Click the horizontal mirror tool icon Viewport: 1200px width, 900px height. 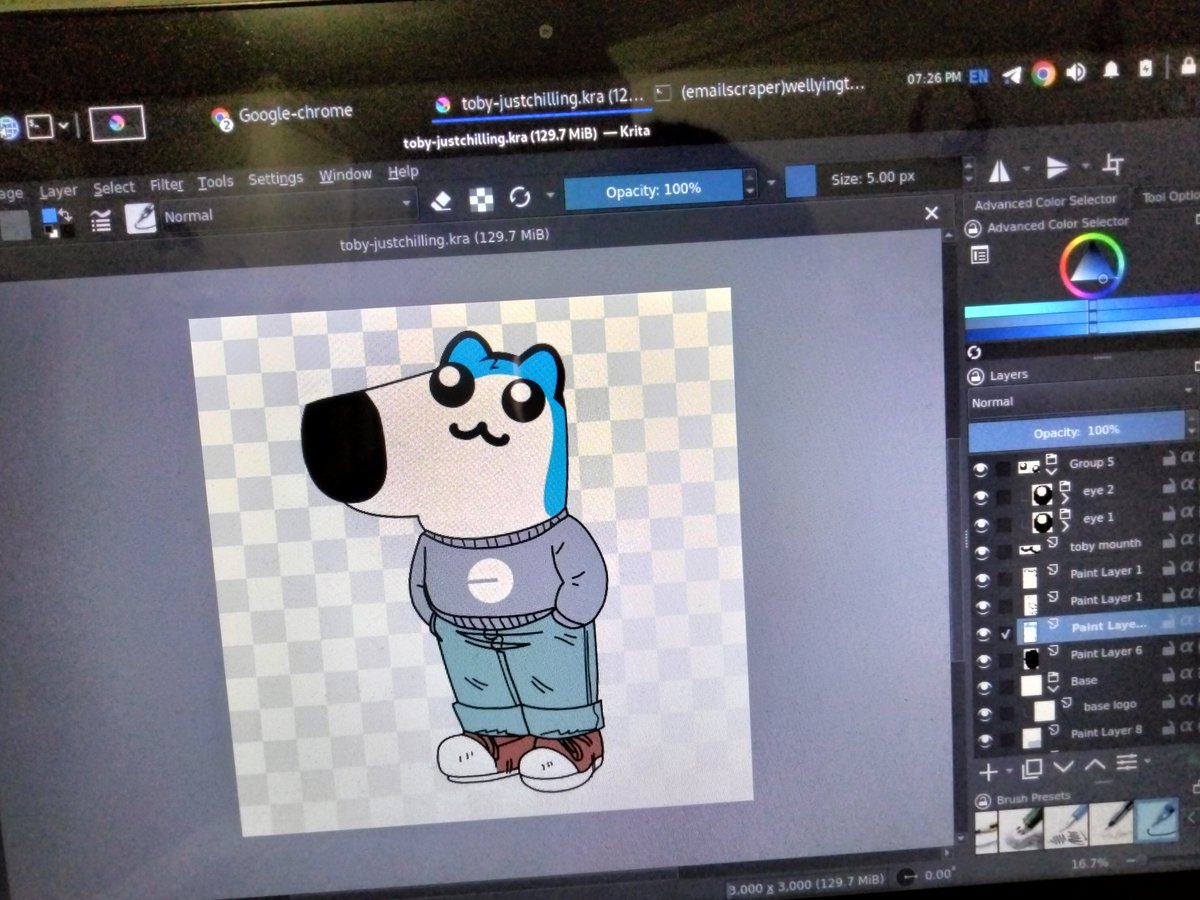tap(998, 171)
